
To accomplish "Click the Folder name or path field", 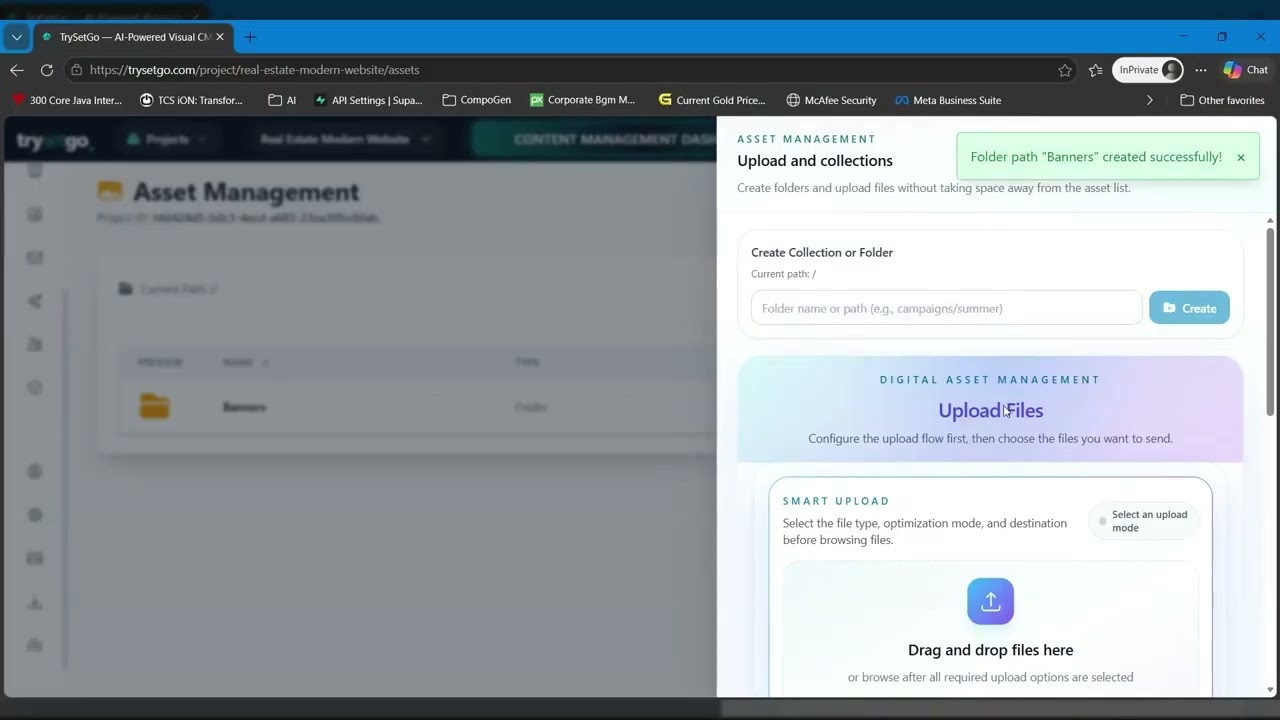I will tap(946, 308).
